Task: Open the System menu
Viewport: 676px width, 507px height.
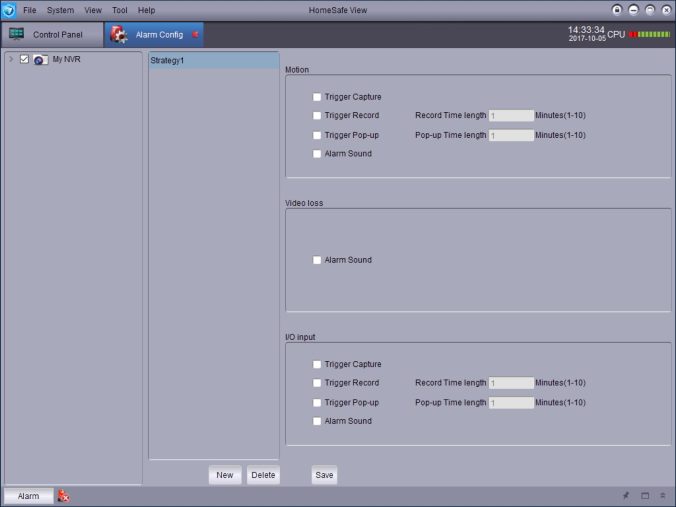Action: [60, 10]
